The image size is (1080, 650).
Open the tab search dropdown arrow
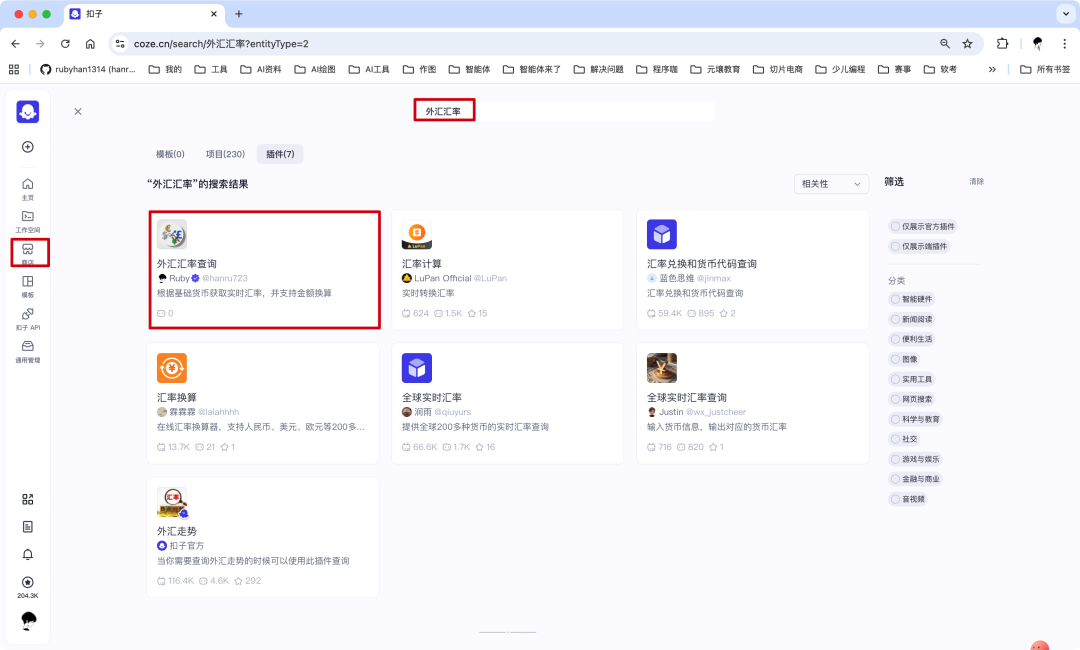pos(1066,14)
